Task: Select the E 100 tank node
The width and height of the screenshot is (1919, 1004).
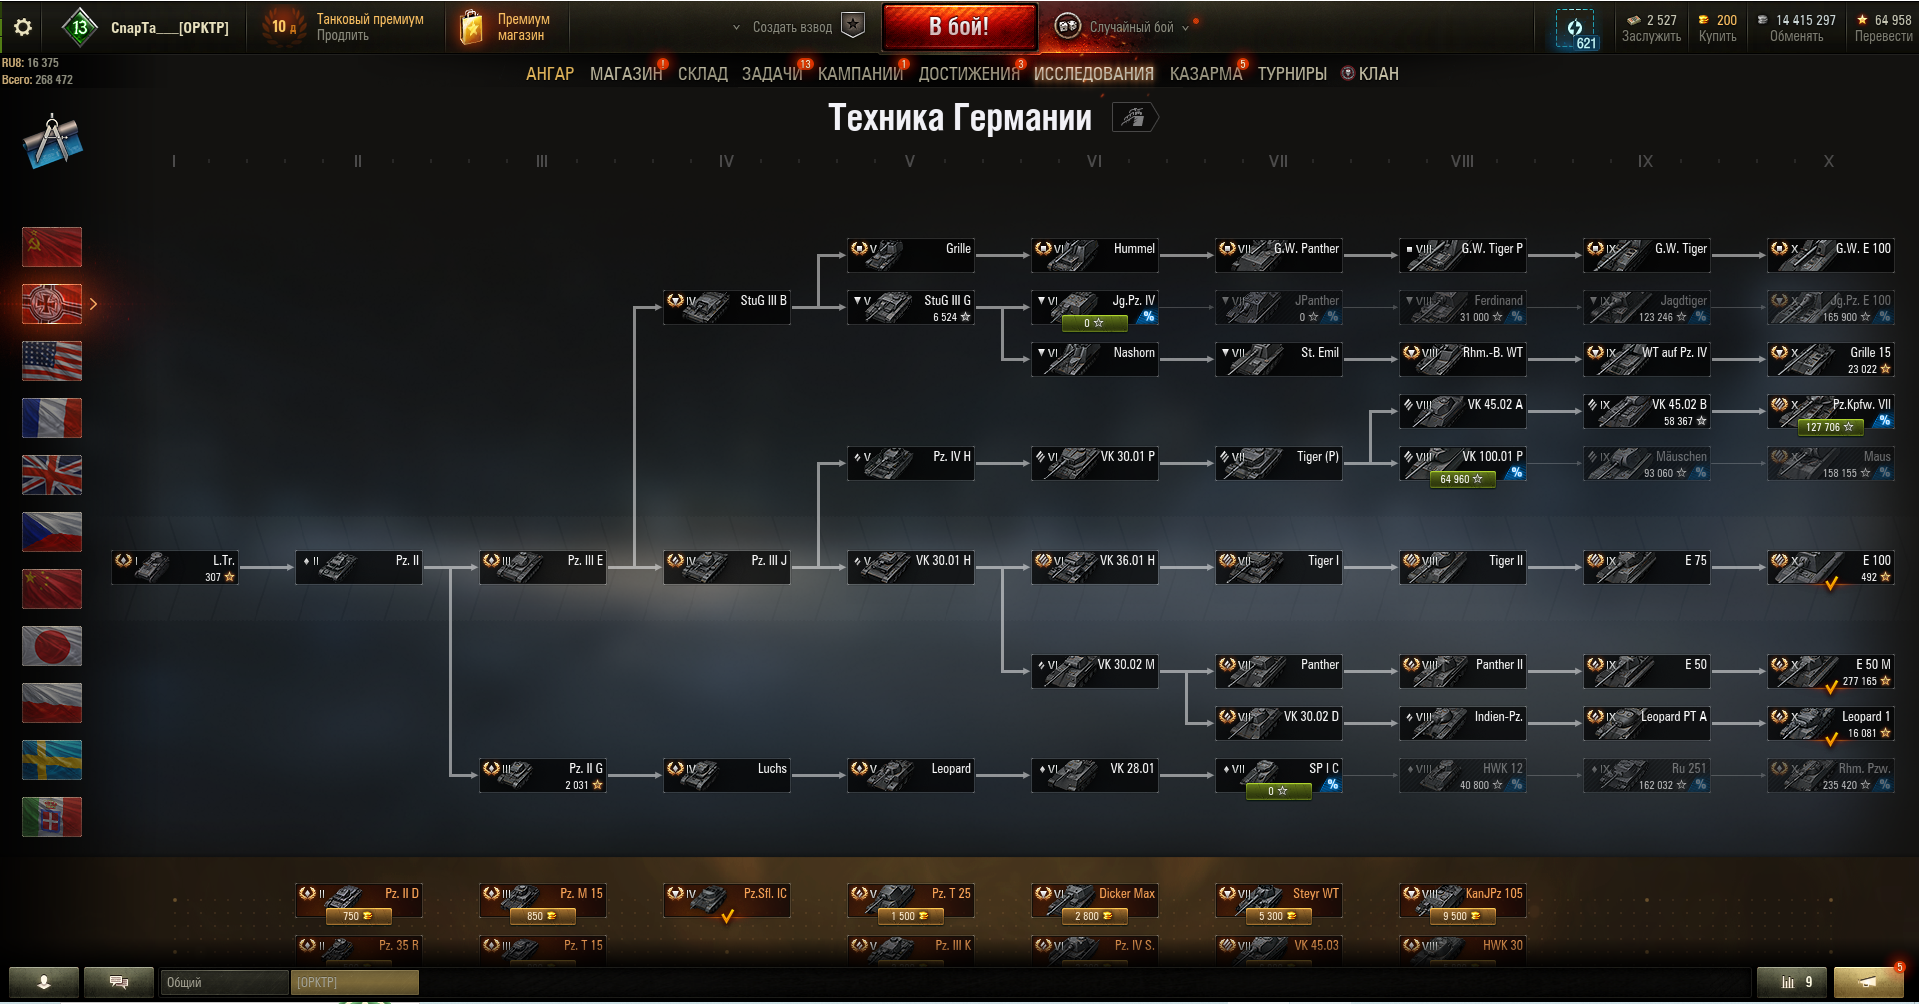Action: (1830, 568)
